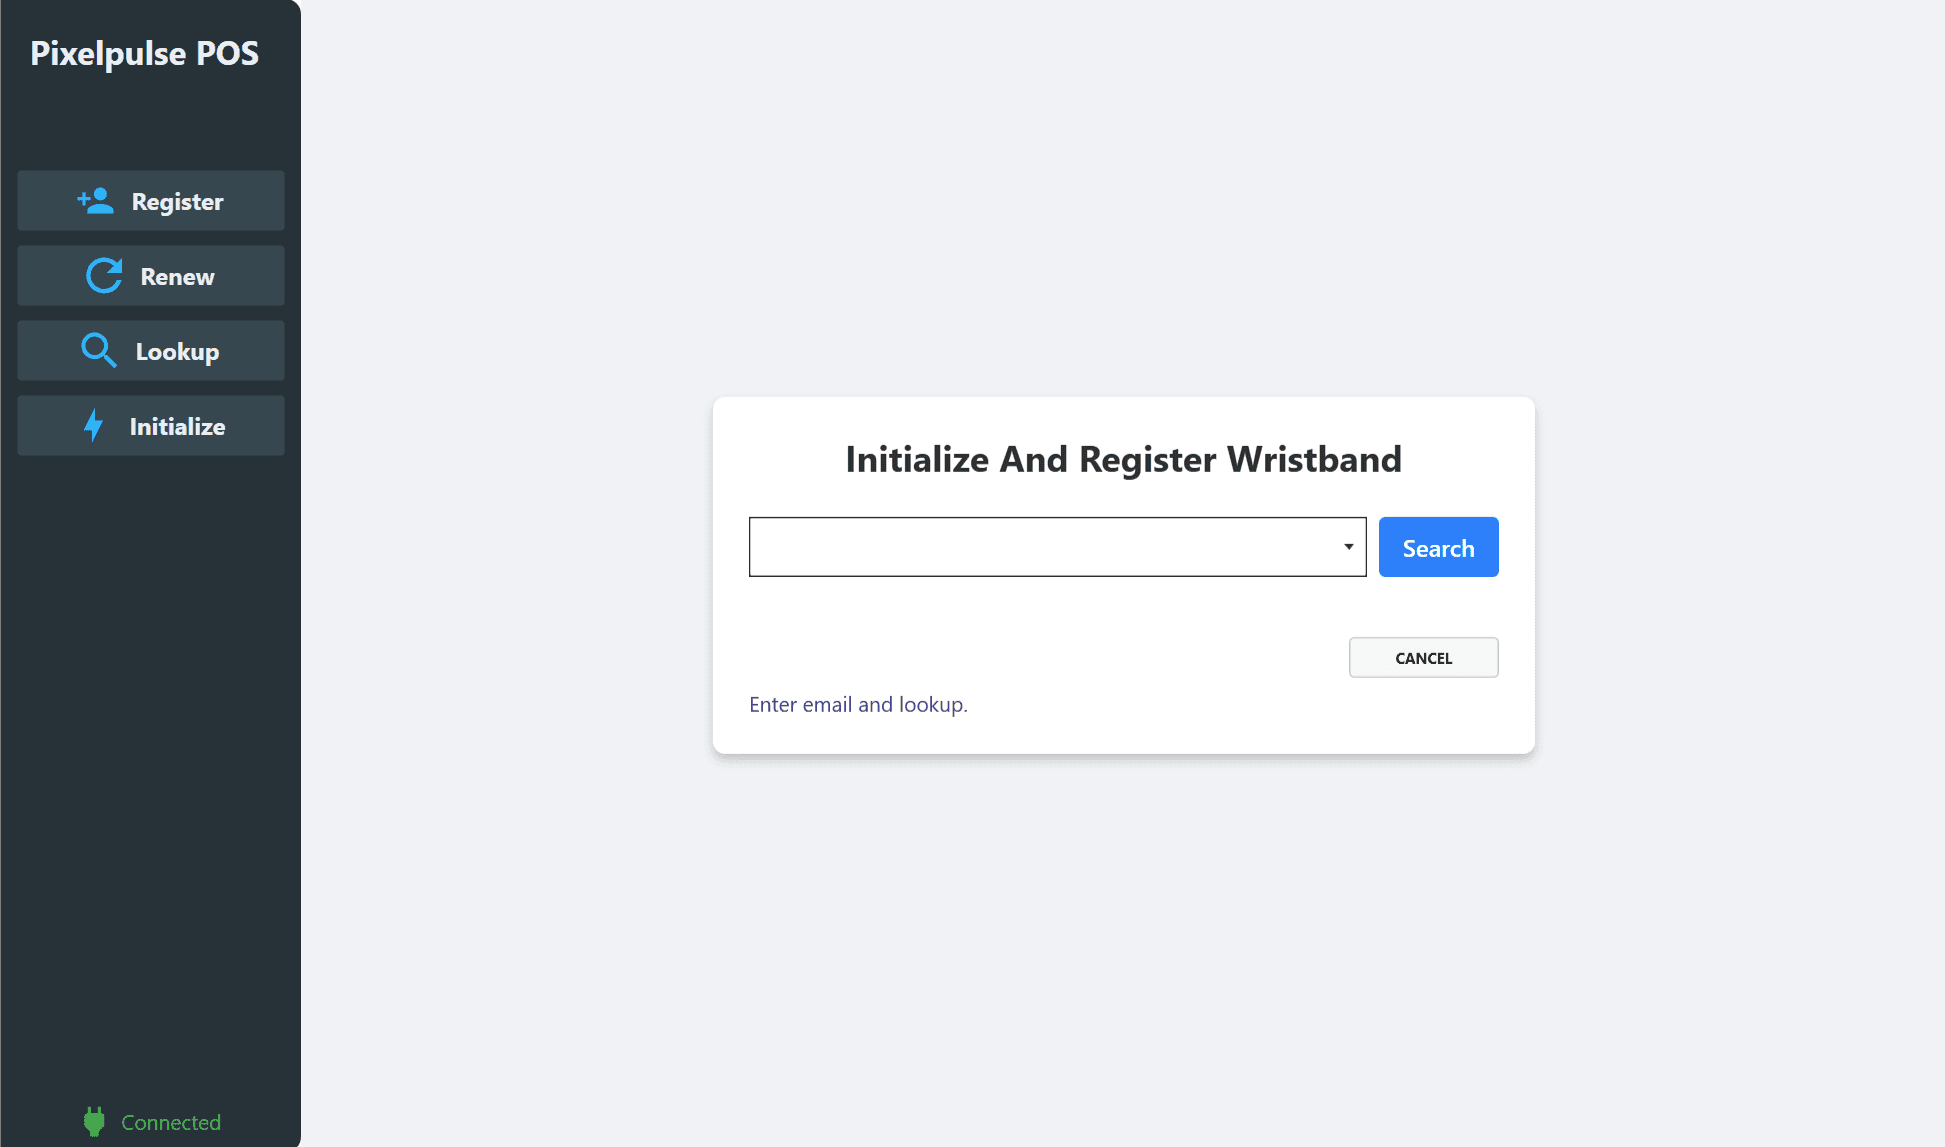The height and width of the screenshot is (1147, 1945).
Task: Click the Renew circular arrow icon
Action: click(104, 276)
